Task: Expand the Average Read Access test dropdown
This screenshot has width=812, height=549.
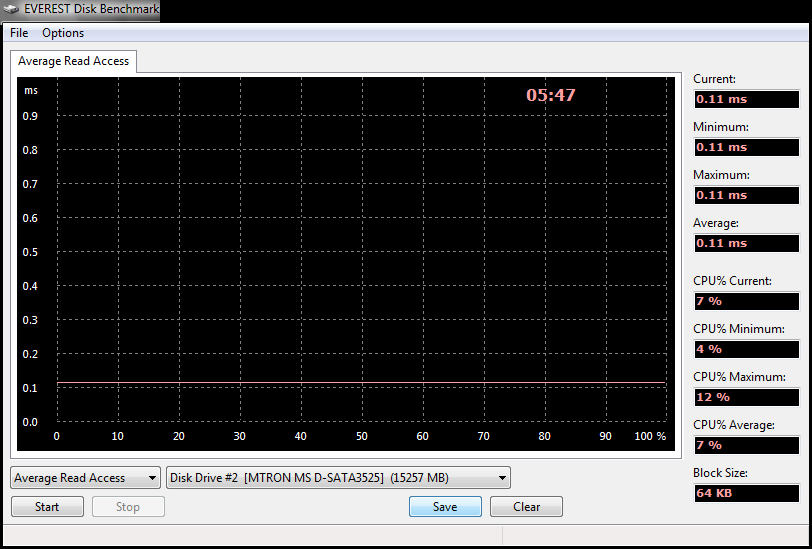Action: click(x=85, y=478)
